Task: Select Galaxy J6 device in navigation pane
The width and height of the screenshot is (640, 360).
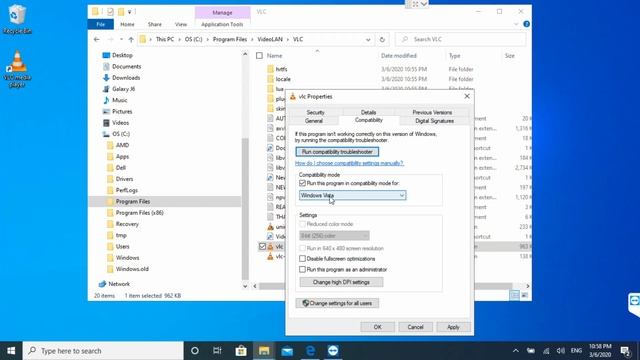Action: coord(124,89)
